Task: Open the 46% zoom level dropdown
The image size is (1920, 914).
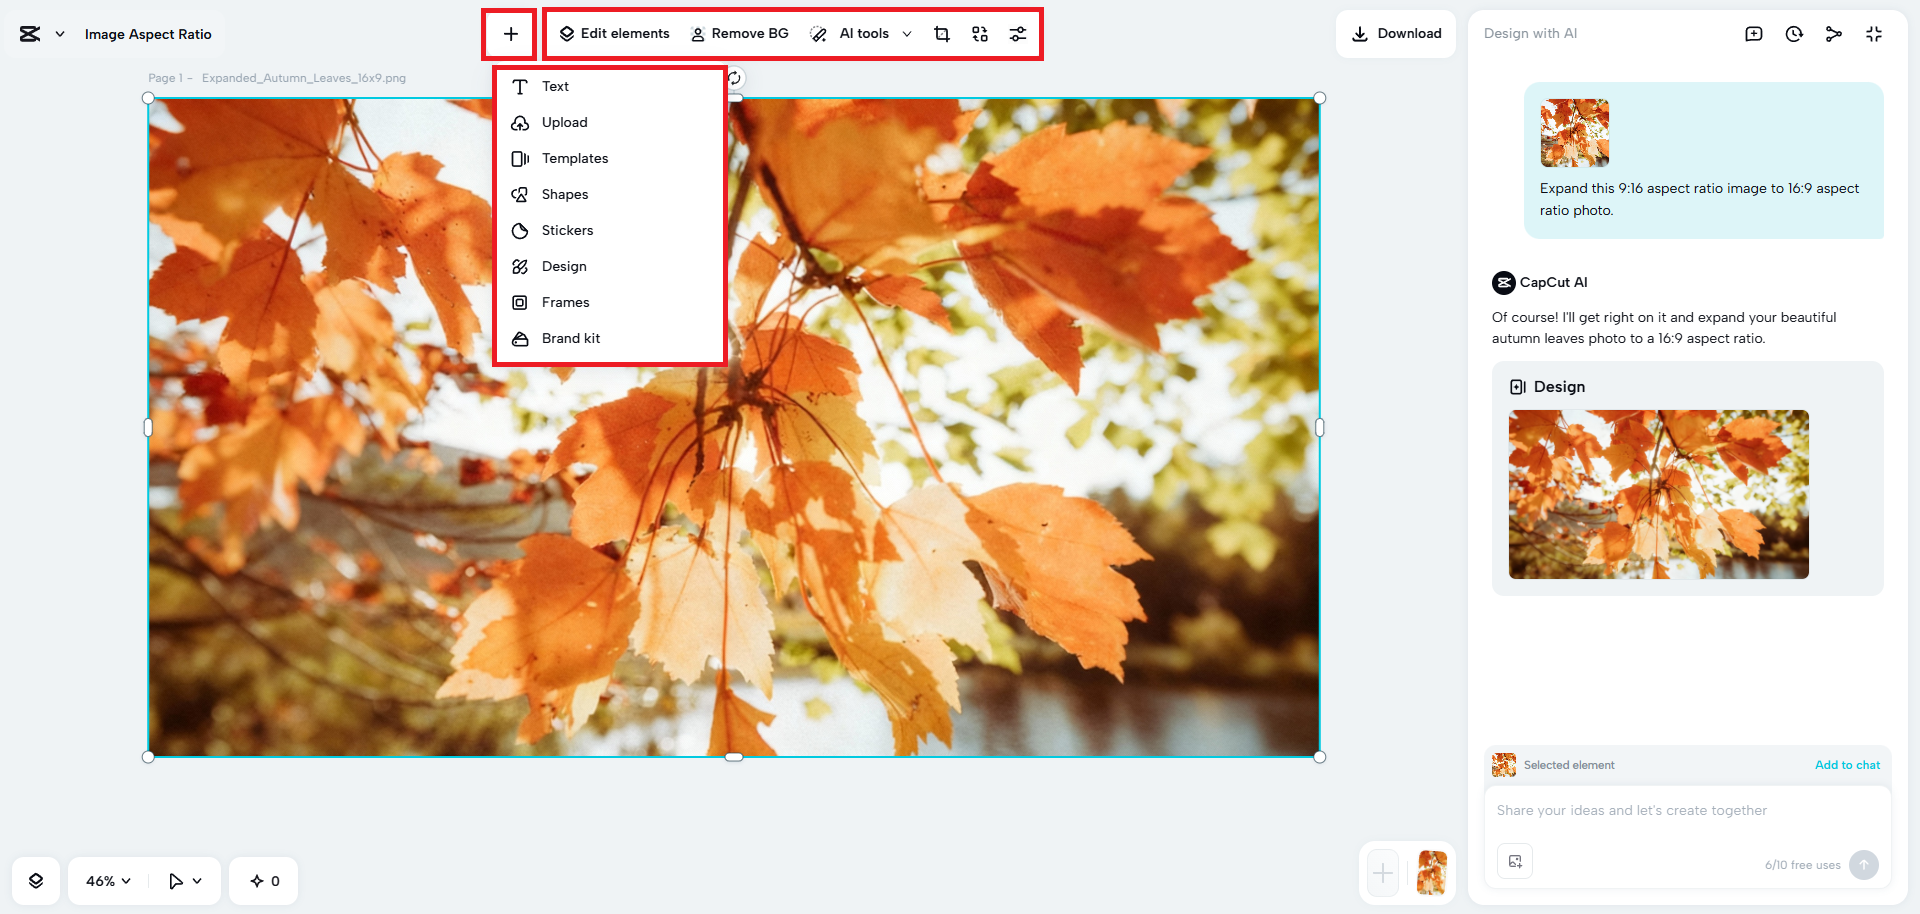Action: pos(108,881)
